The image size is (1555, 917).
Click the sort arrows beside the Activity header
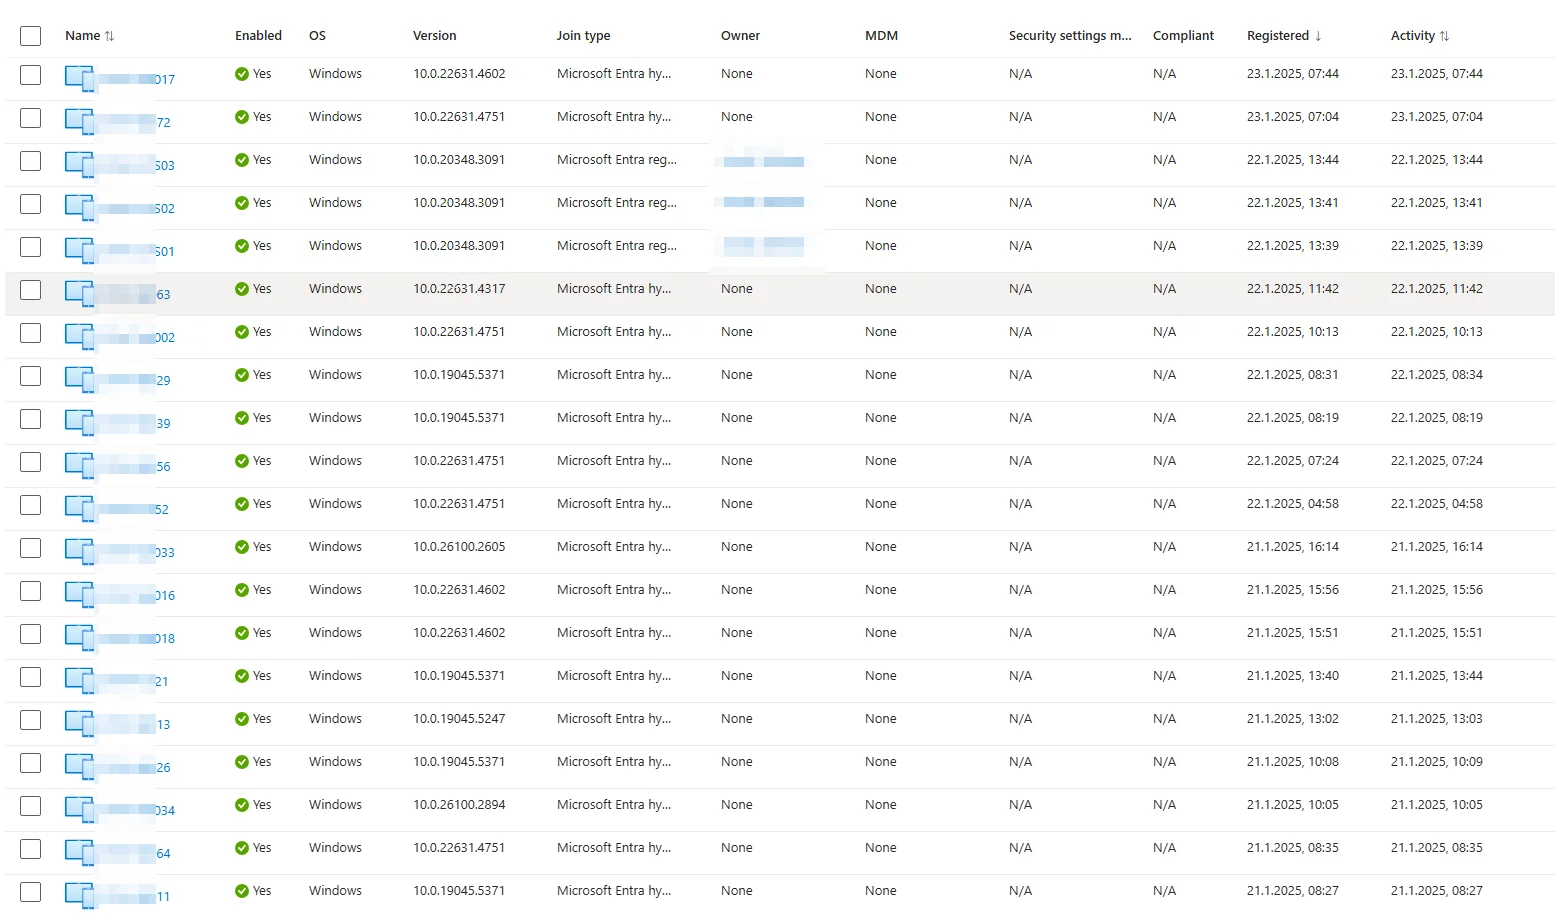coord(1444,36)
